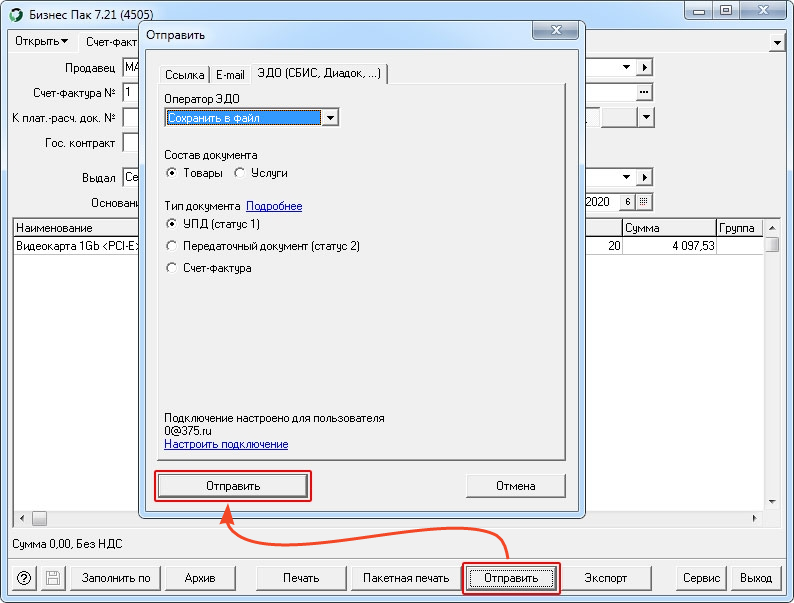The image size is (794, 603).
Task: Select the Услуги radio button
Action: click(240, 173)
